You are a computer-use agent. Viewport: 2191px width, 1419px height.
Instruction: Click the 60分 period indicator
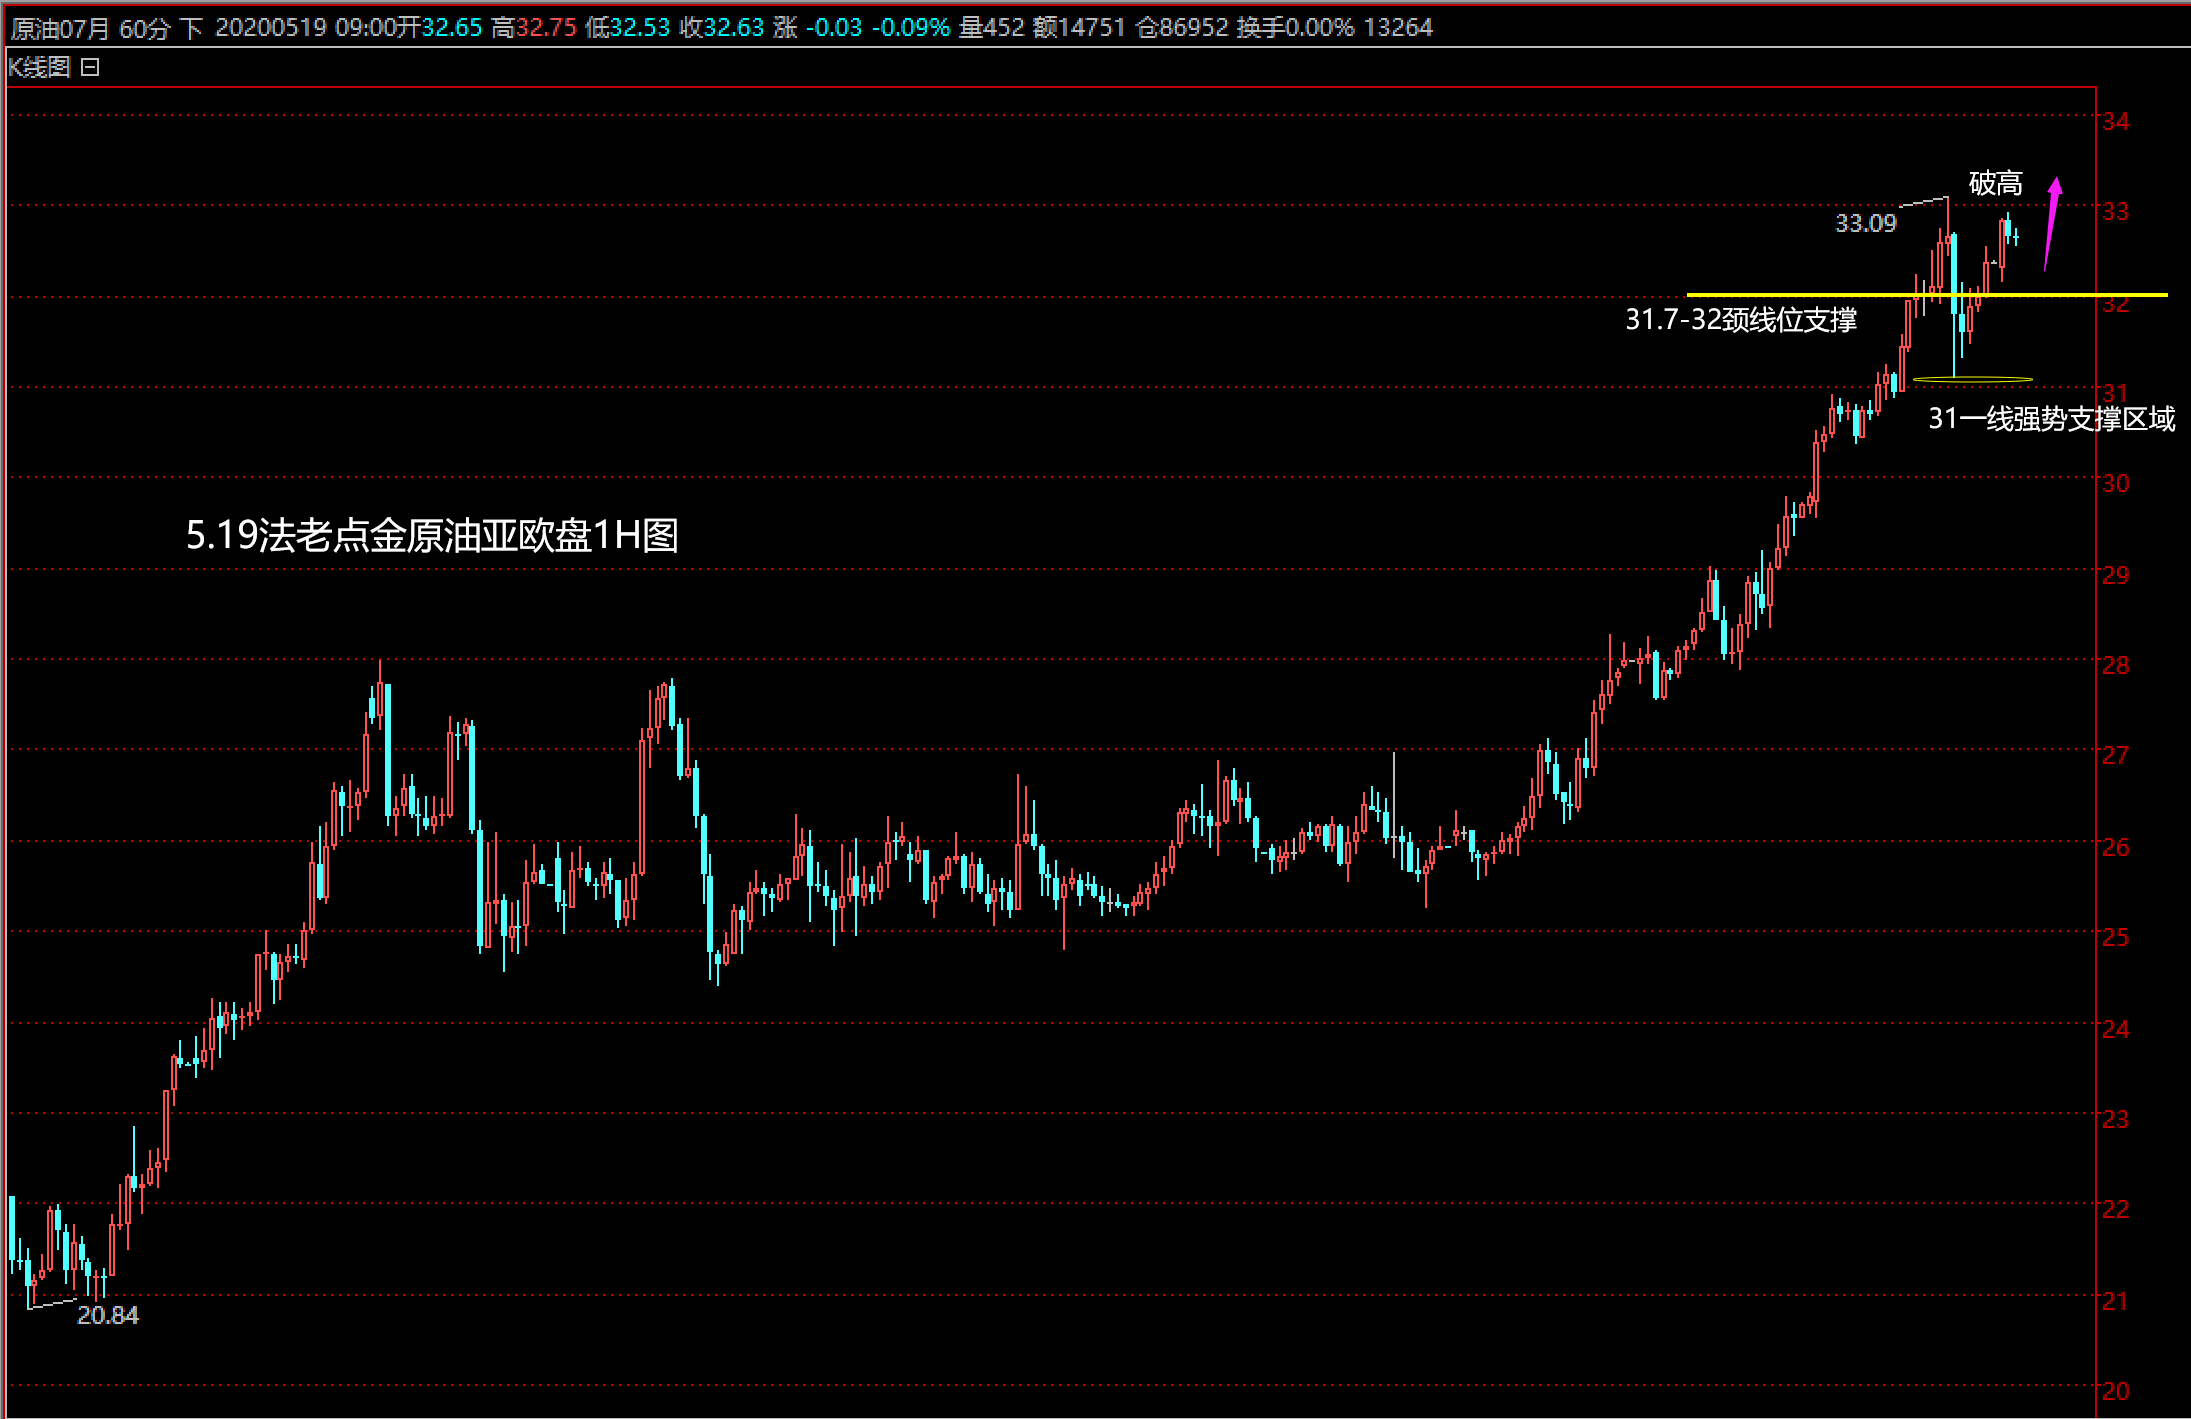(x=144, y=28)
